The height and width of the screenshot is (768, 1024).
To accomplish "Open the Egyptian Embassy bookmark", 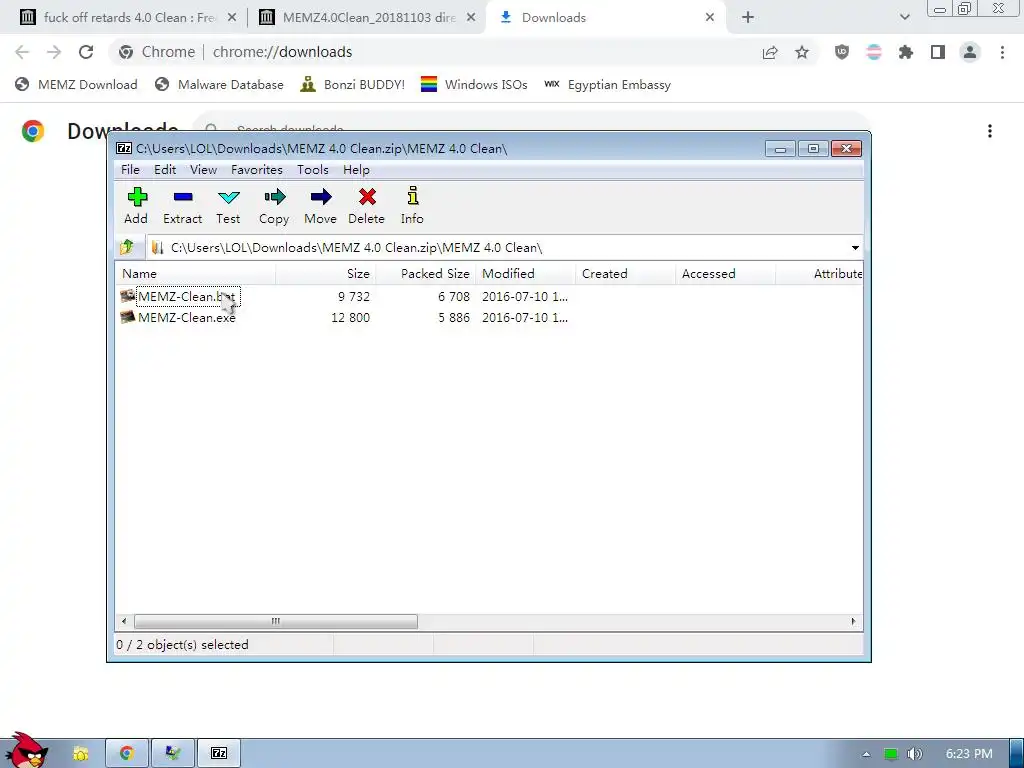I will [607, 85].
